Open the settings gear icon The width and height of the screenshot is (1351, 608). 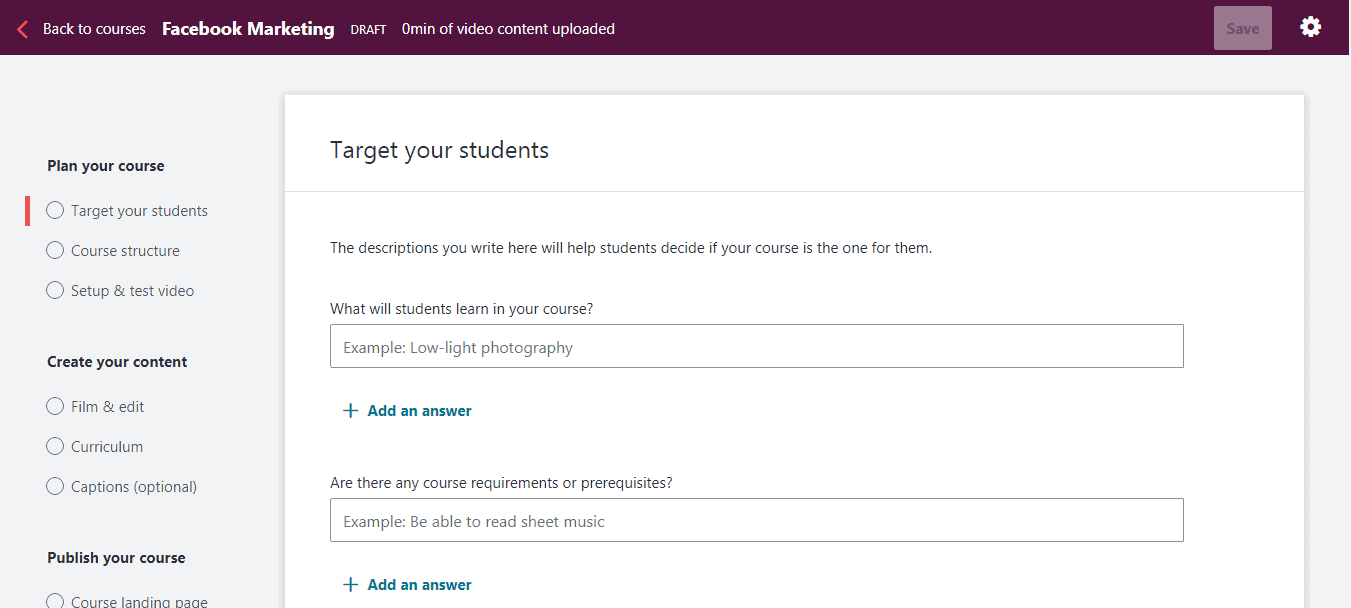pos(1310,27)
